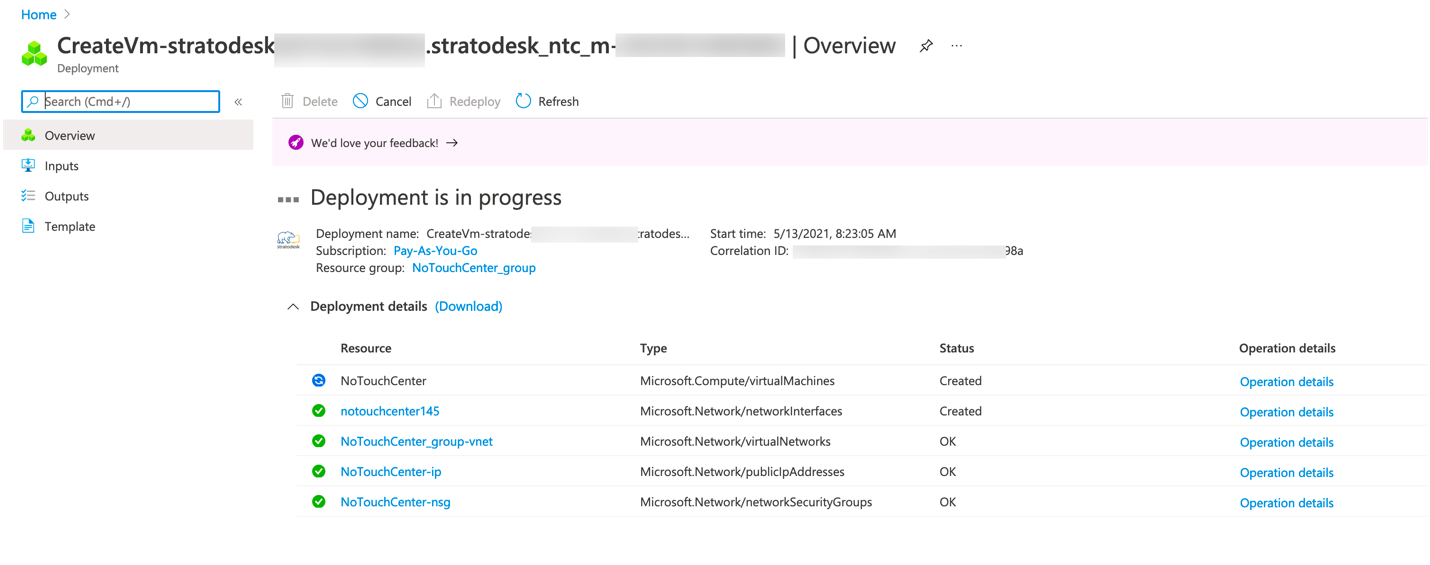Click the purple rocket feedback icon

click(x=296, y=143)
